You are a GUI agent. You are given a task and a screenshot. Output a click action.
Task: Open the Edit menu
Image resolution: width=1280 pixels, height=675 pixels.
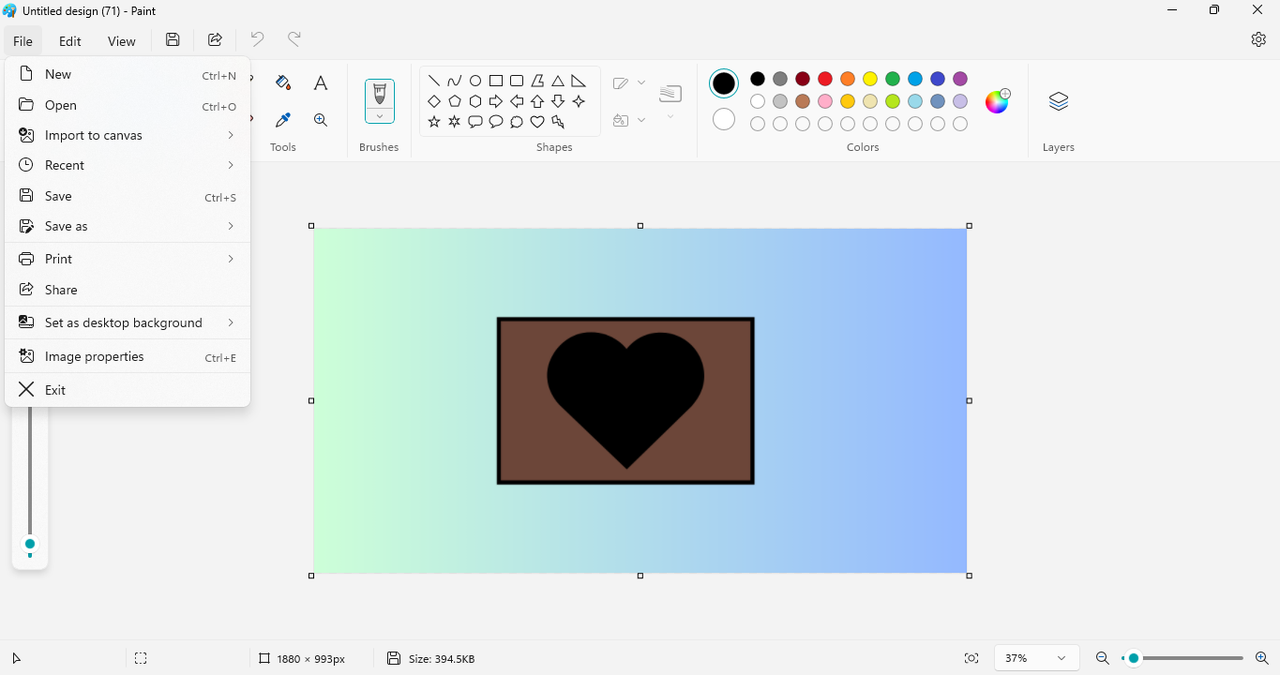(x=70, y=41)
